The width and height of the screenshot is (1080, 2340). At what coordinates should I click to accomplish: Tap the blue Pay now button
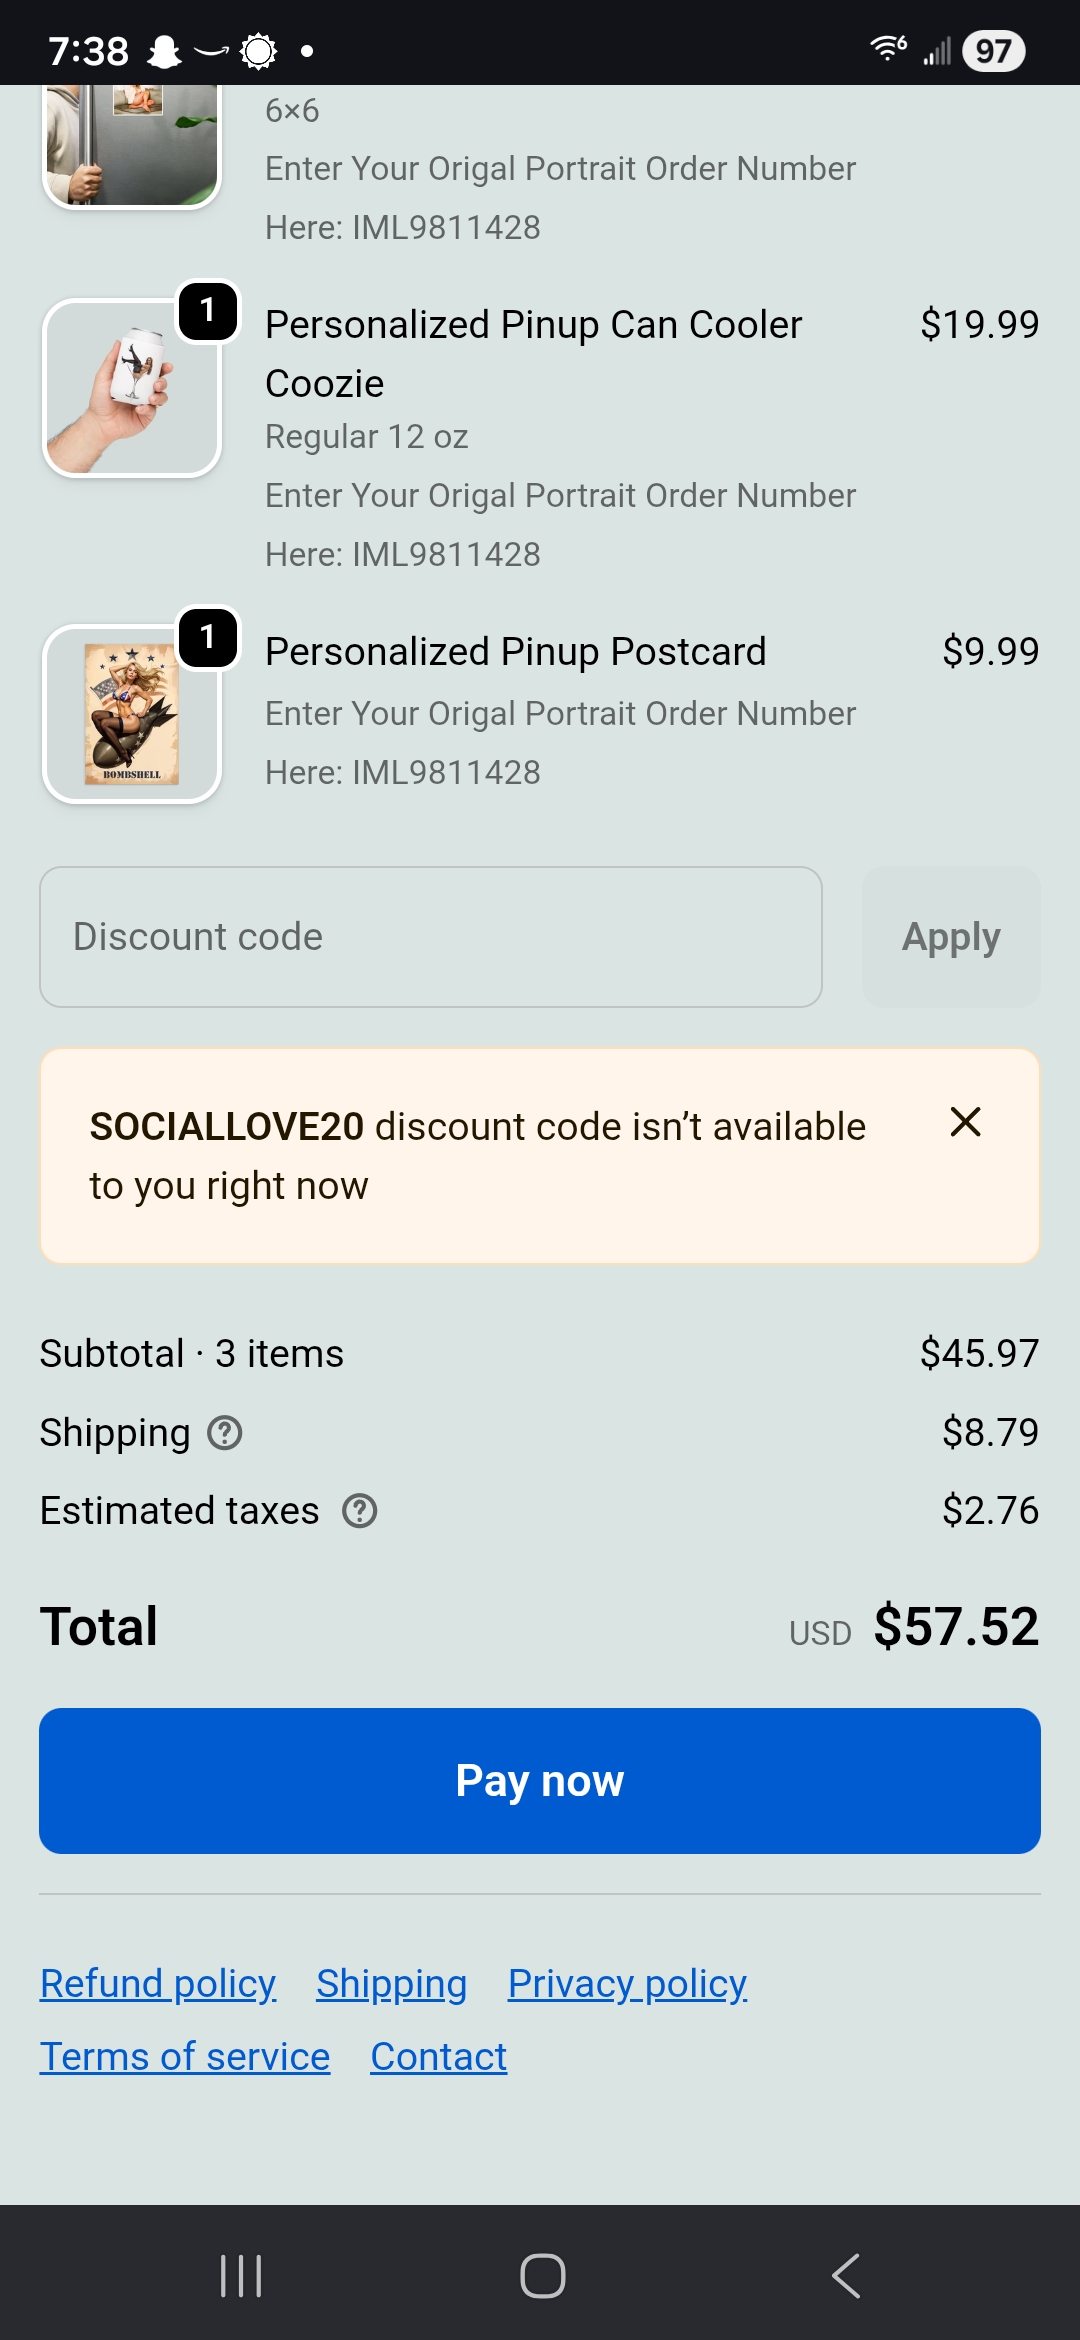pyautogui.click(x=540, y=1781)
